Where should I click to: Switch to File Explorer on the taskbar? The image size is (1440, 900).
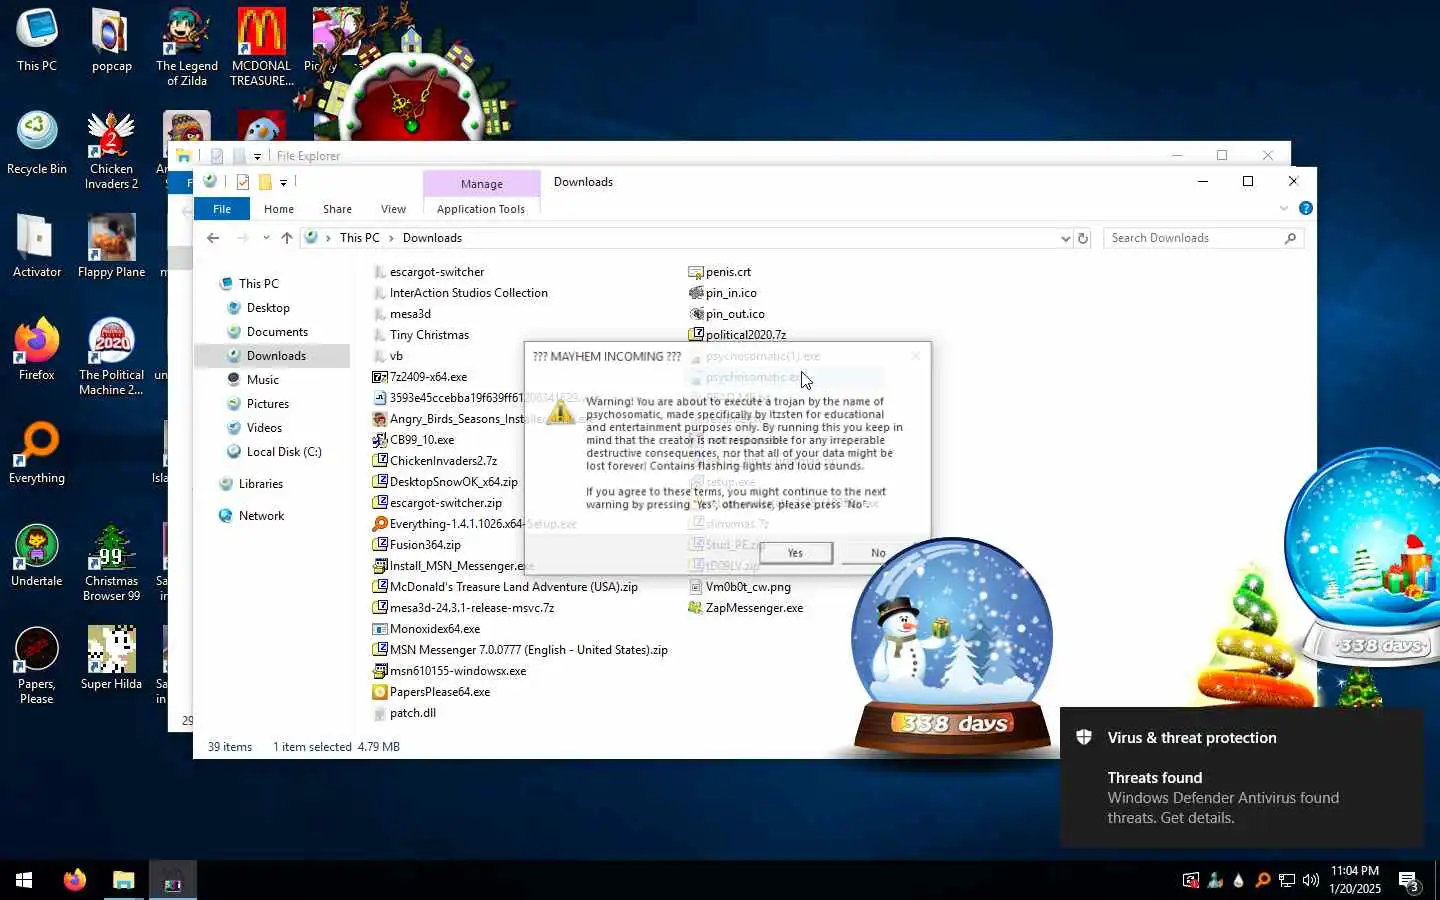[124, 880]
